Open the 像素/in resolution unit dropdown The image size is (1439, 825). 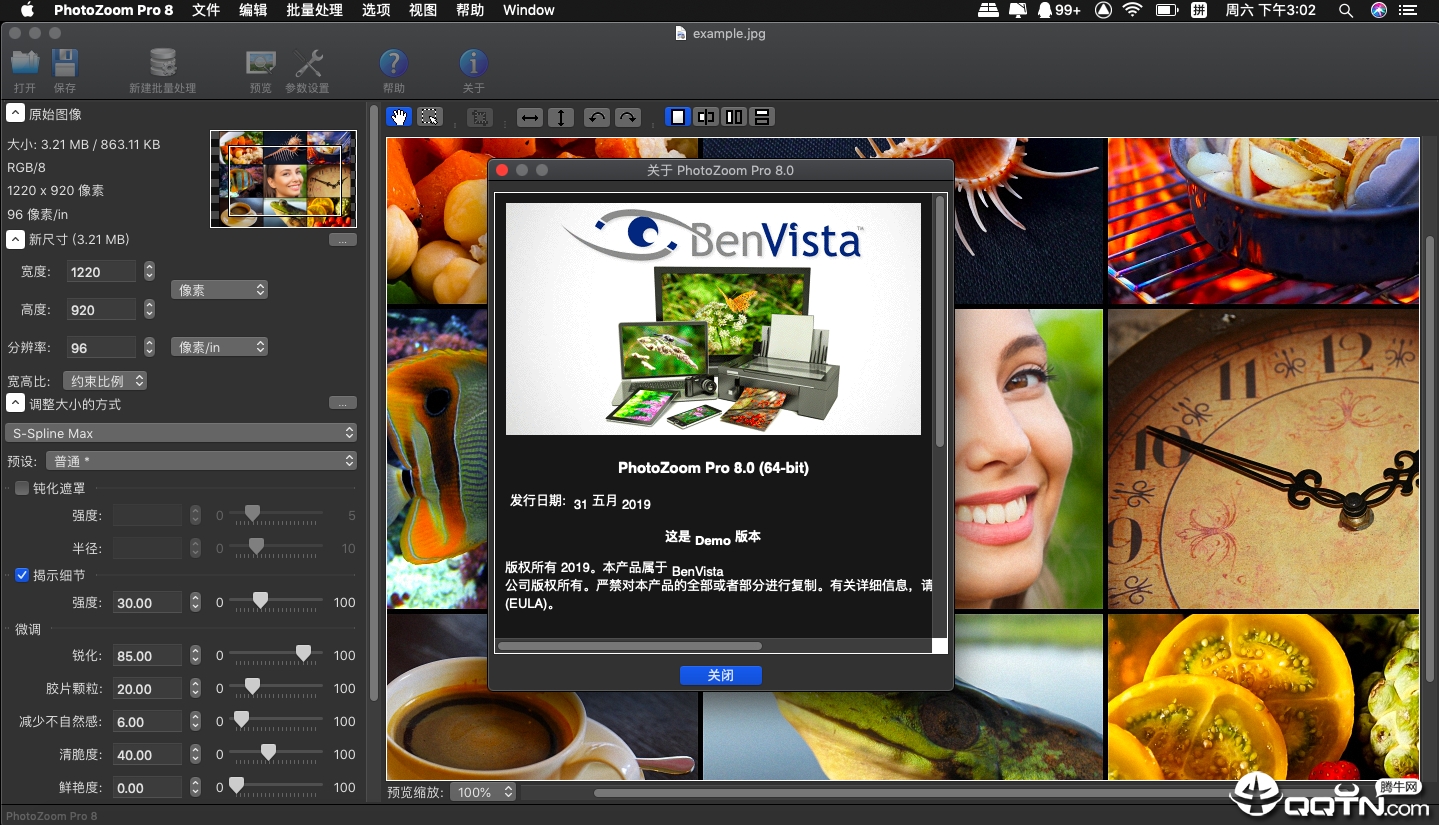(219, 347)
